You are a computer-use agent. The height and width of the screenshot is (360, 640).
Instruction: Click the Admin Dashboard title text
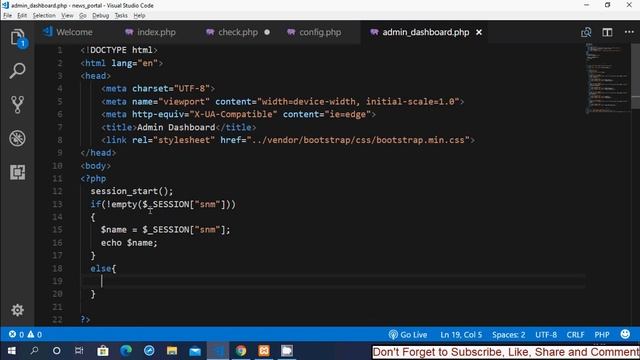[176, 127]
